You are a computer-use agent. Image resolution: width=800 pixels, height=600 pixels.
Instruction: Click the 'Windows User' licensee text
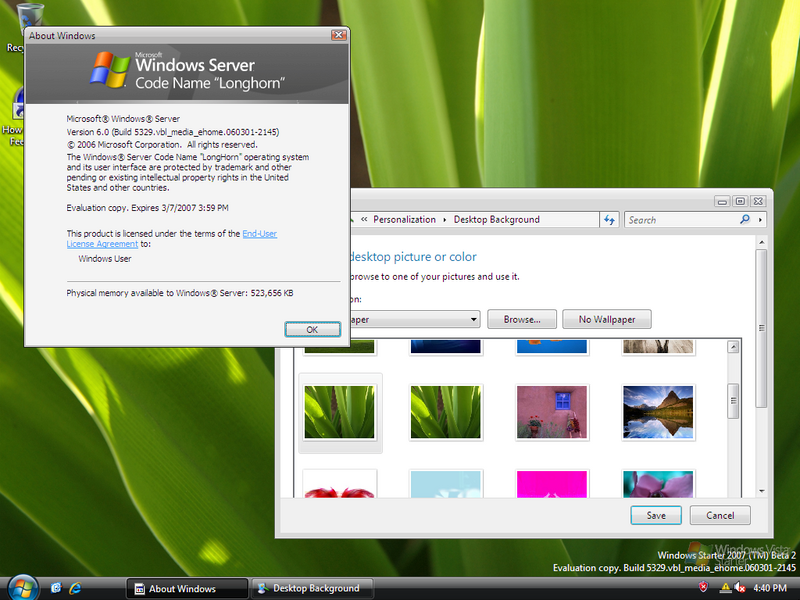tap(105, 259)
